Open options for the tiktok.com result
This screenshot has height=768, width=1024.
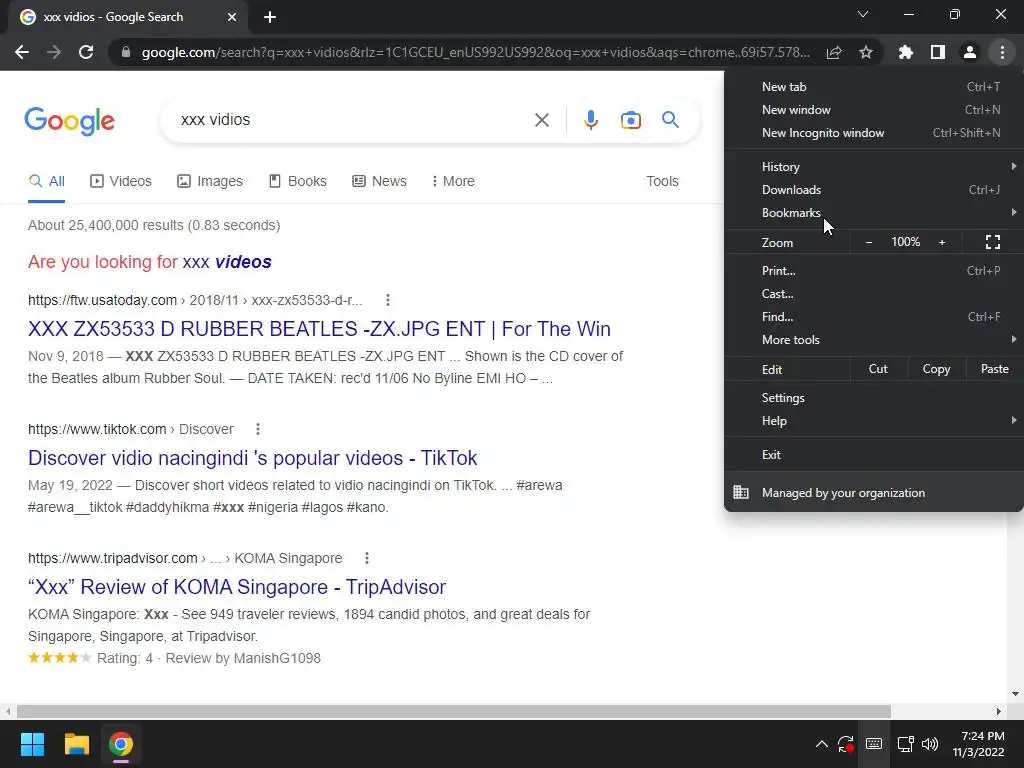[x=258, y=429]
